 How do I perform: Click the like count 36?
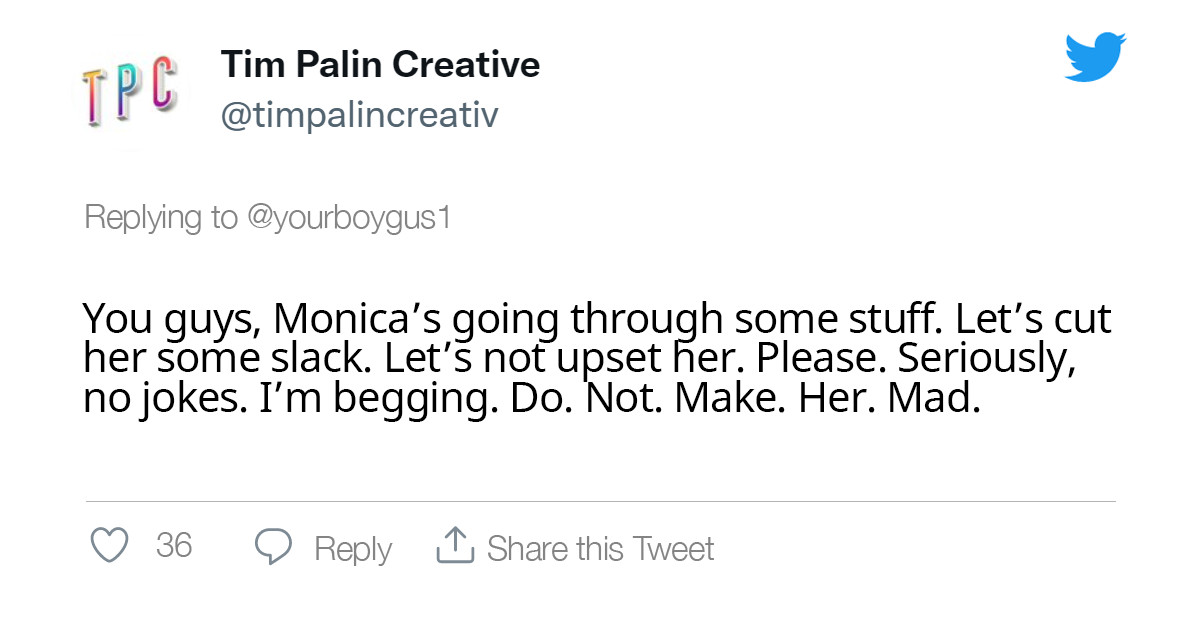tap(174, 546)
